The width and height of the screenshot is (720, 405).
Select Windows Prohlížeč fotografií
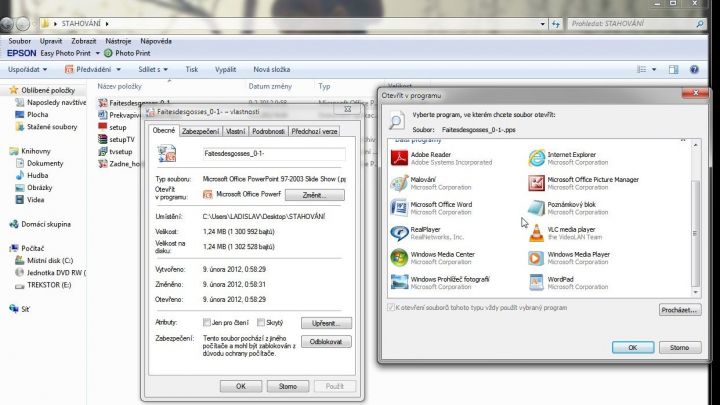440,282
